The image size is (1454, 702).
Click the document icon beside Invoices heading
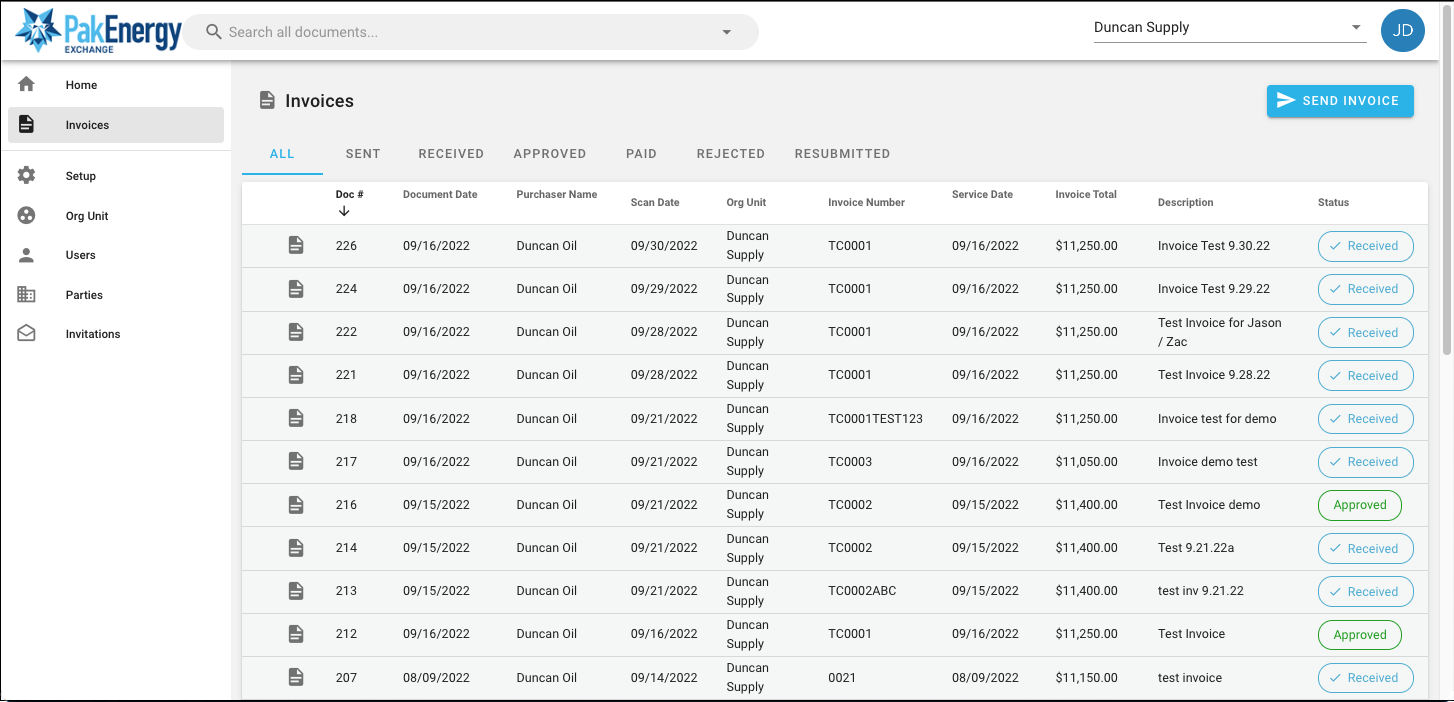coord(267,100)
